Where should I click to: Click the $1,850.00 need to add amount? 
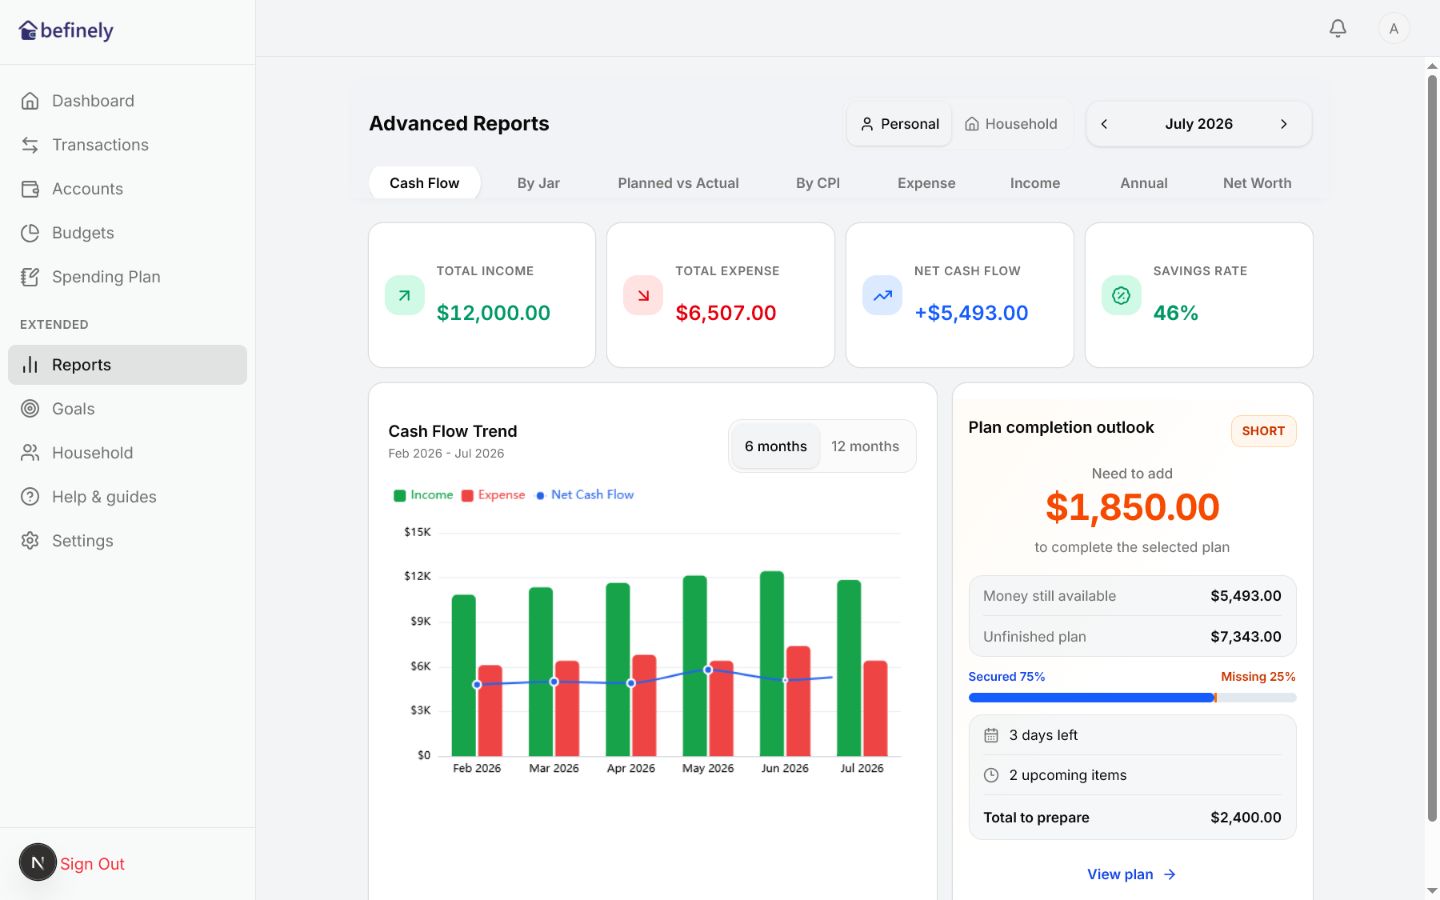pos(1132,507)
